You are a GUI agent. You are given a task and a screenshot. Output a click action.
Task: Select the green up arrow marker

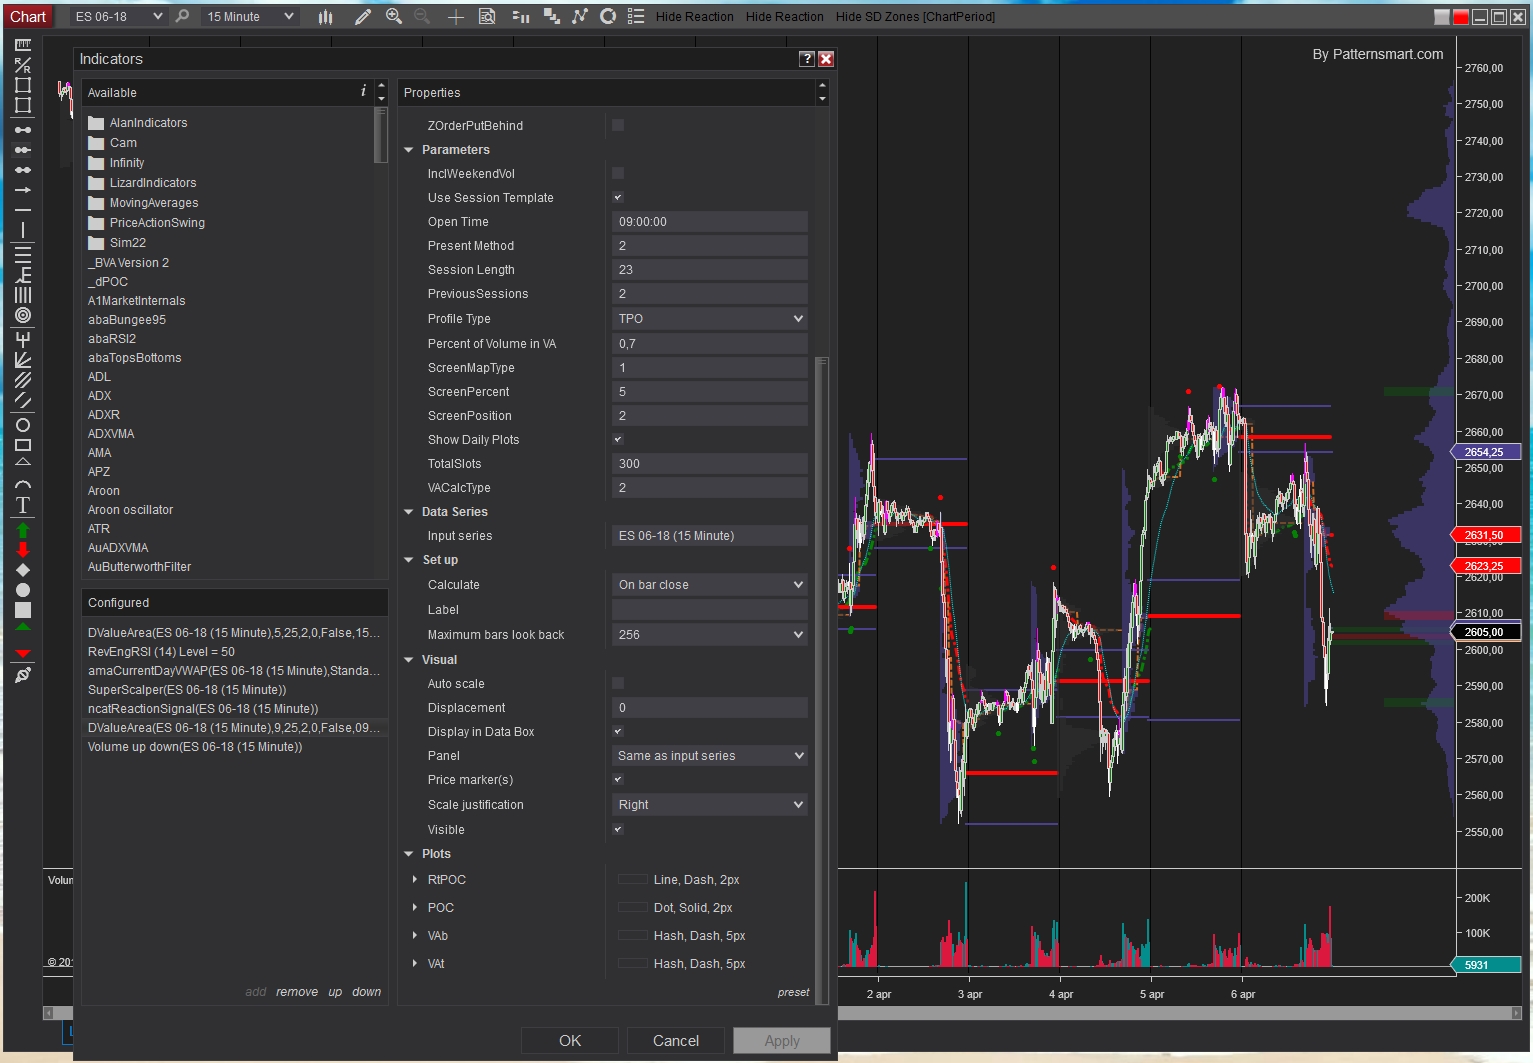23,530
